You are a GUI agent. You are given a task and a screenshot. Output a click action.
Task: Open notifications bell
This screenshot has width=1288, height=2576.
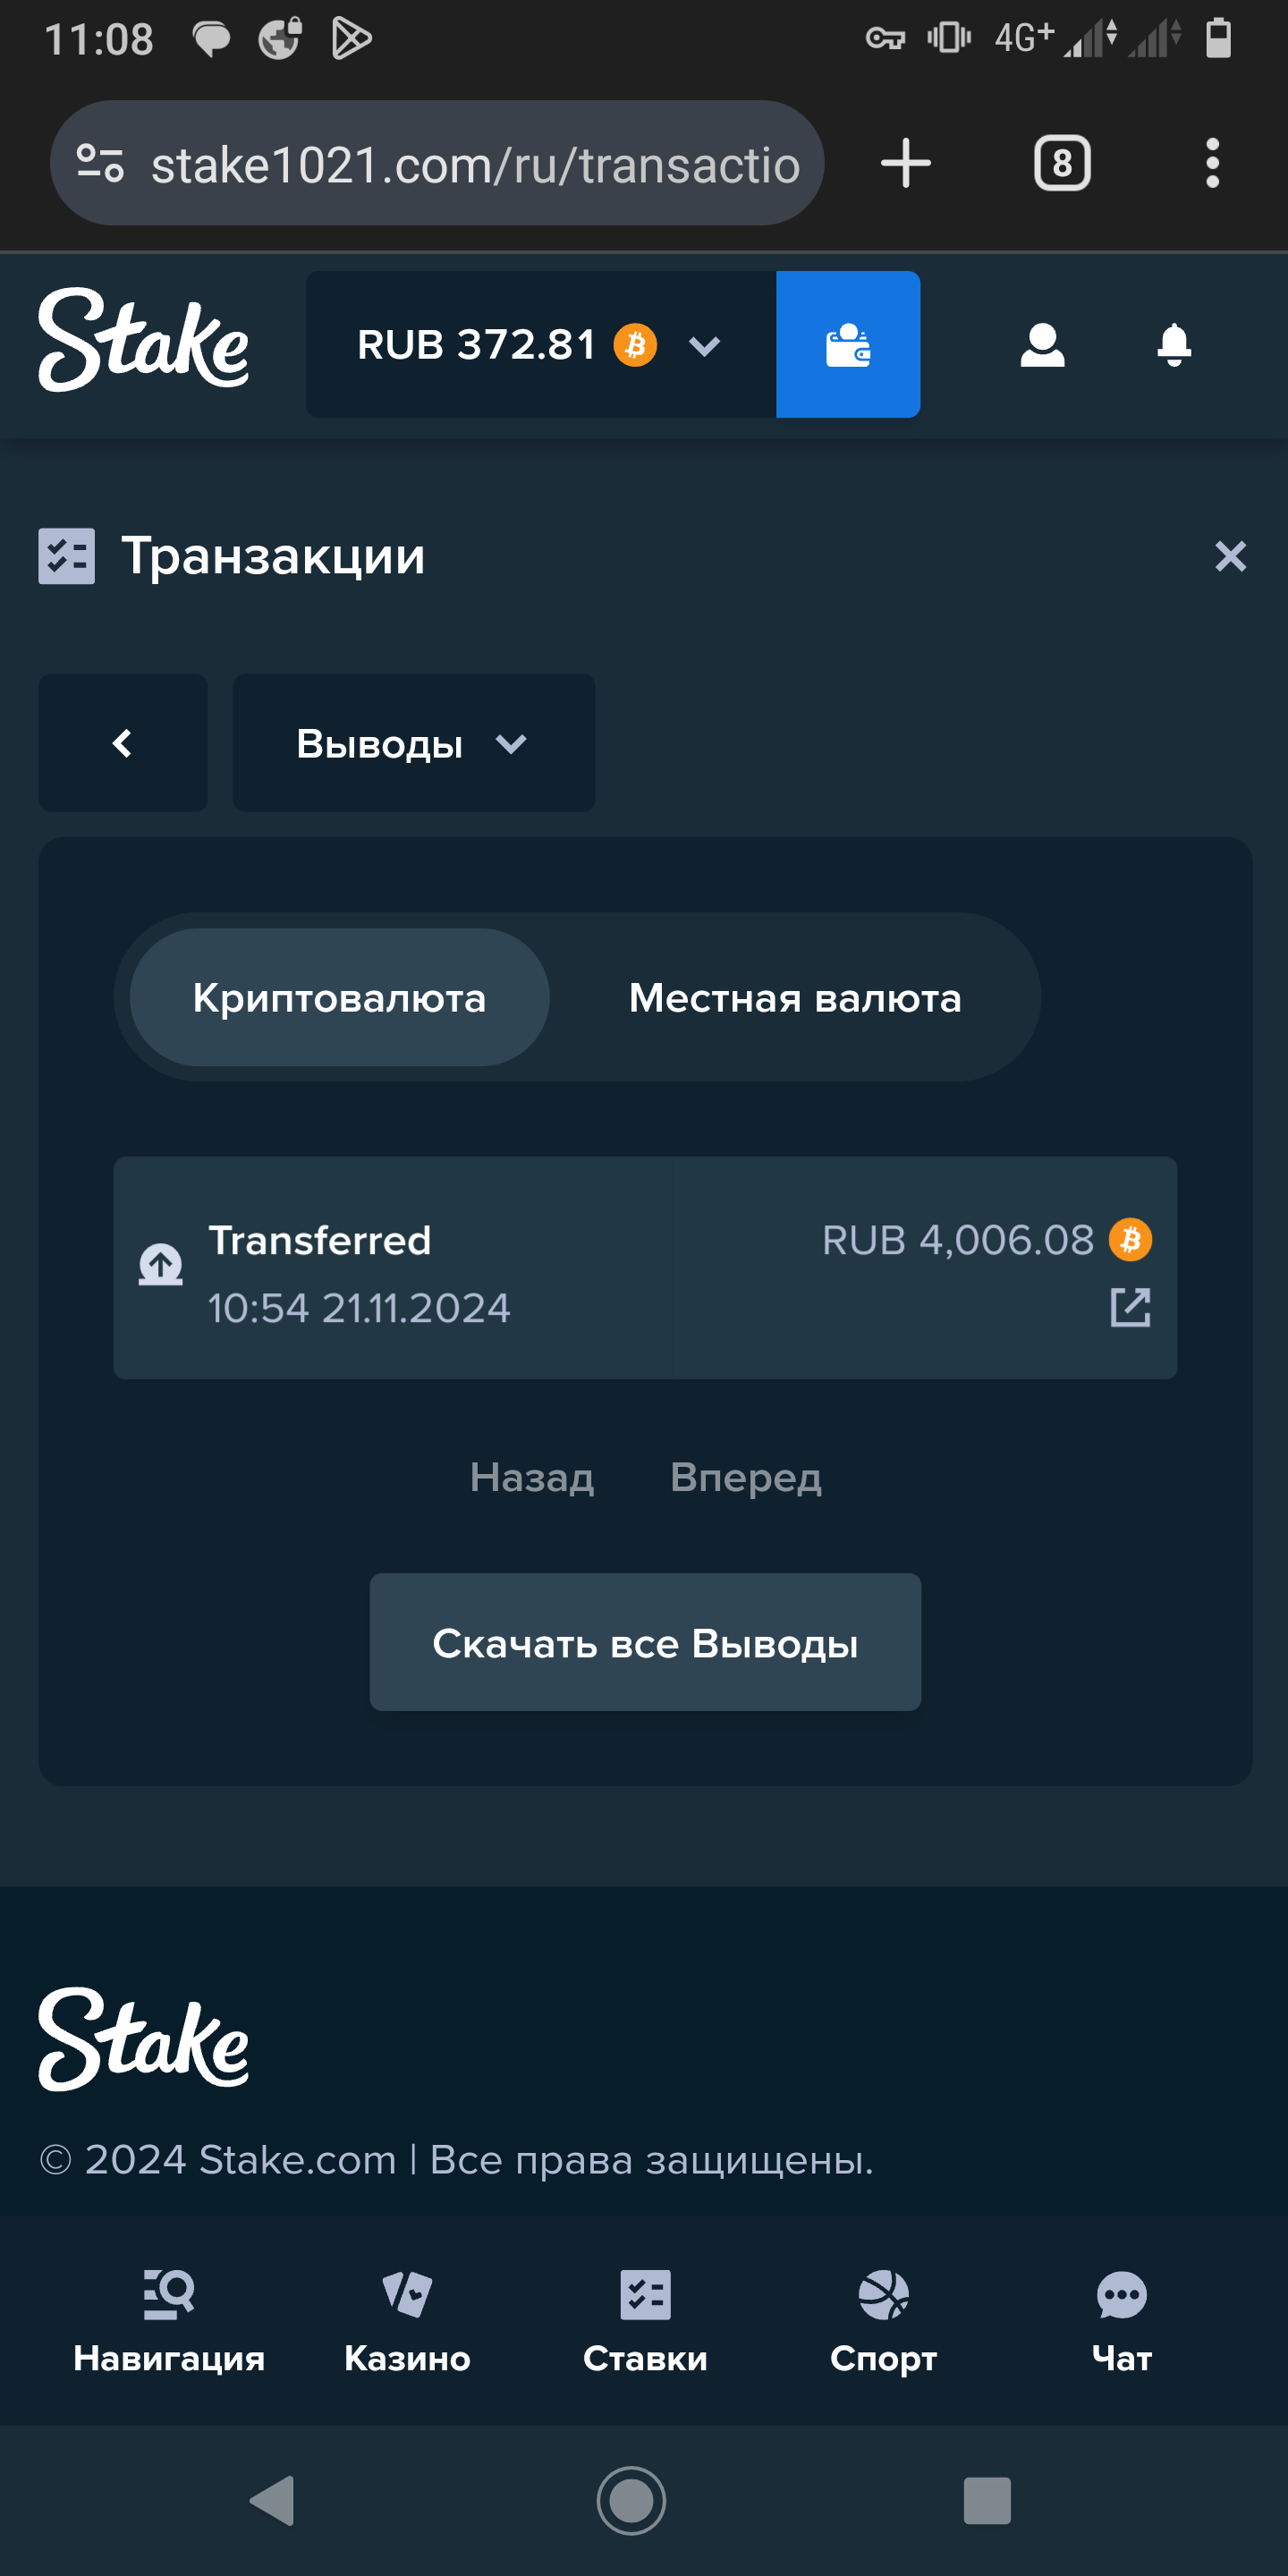coord(1173,345)
